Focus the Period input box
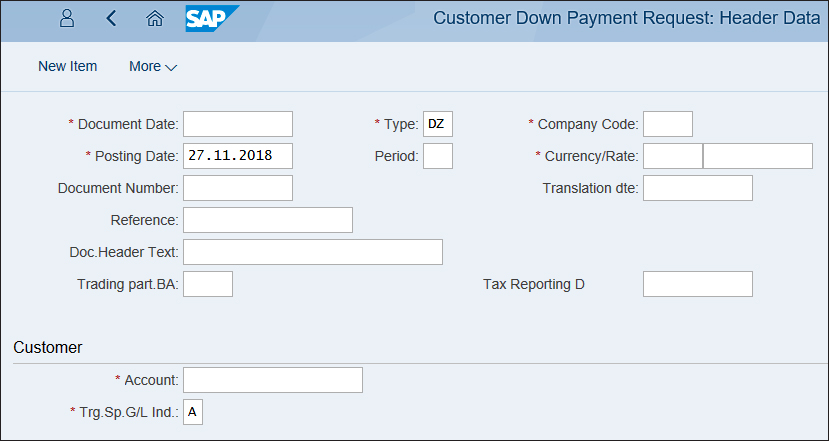Screen dimensions: 829x441 point(438,156)
